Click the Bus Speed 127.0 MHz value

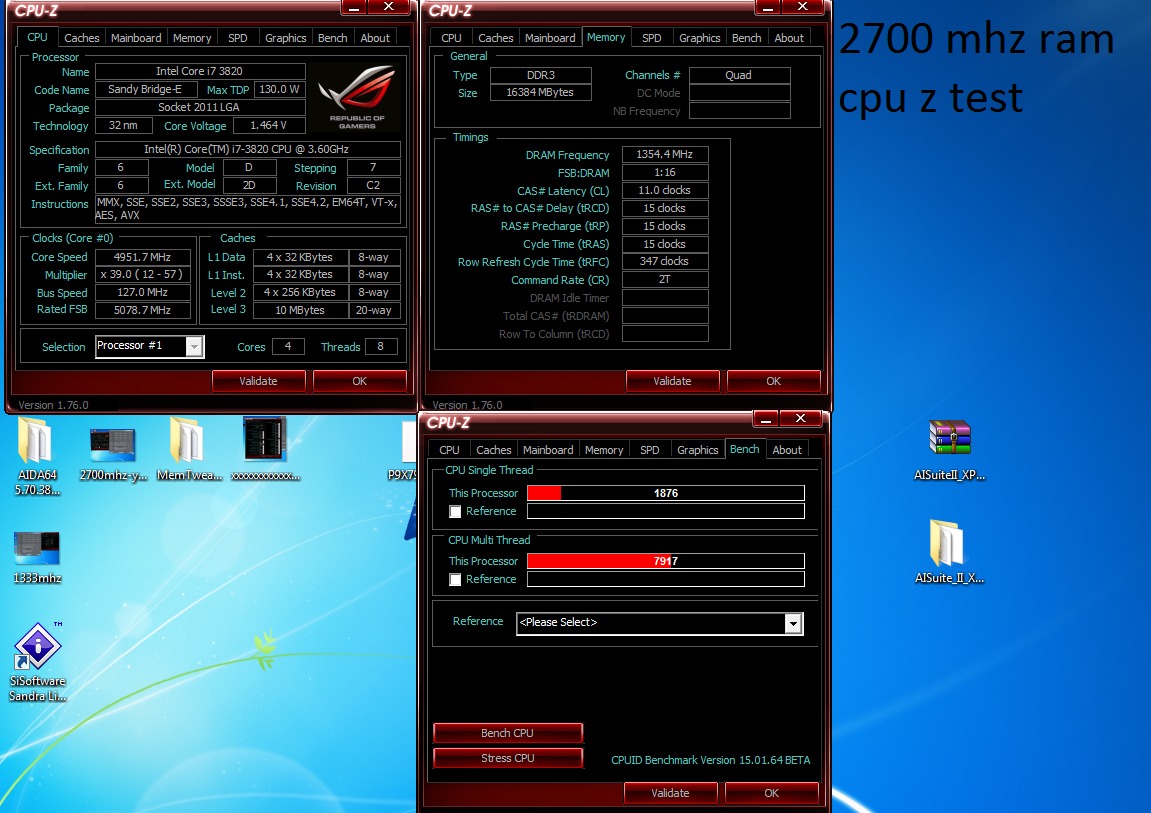[142, 292]
